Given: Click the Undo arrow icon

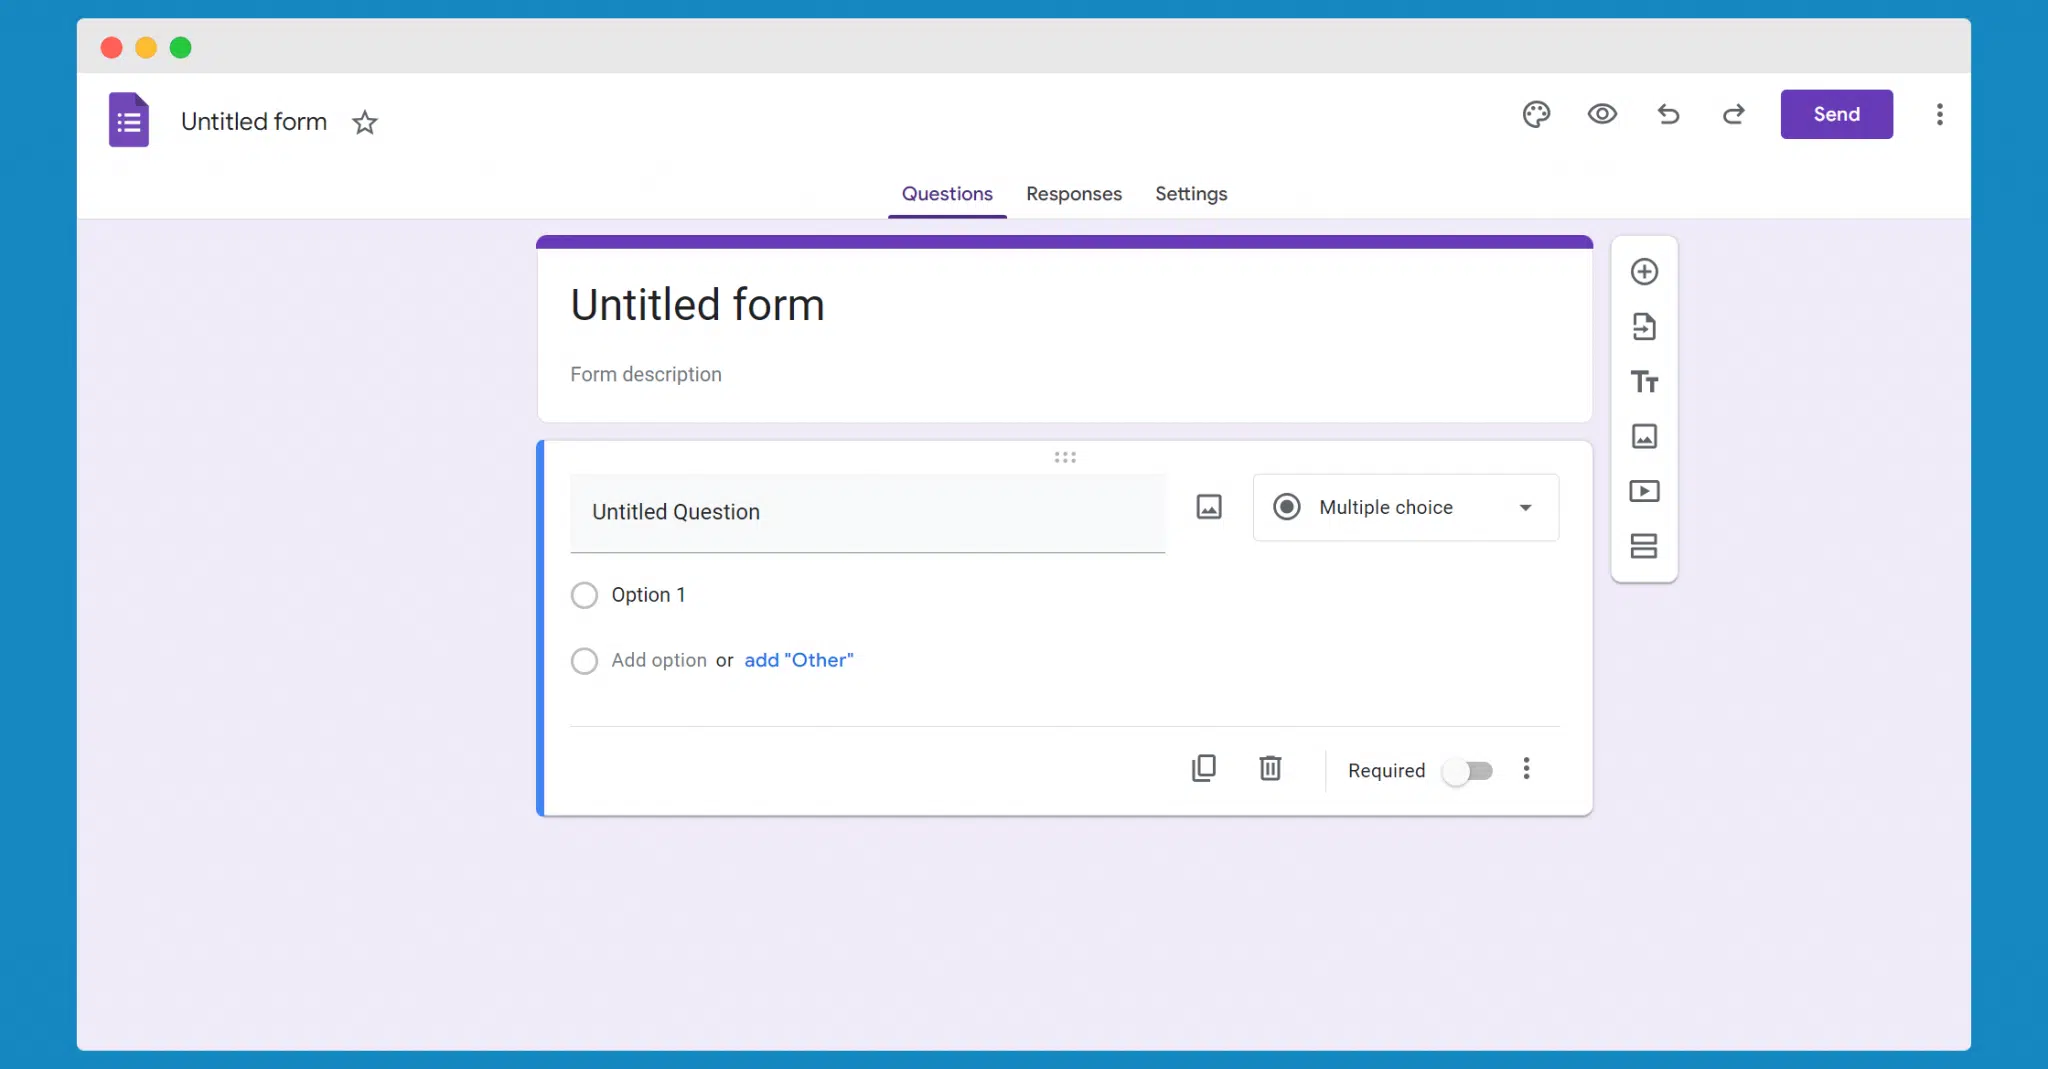Looking at the screenshot, I should coord(1668,114).
